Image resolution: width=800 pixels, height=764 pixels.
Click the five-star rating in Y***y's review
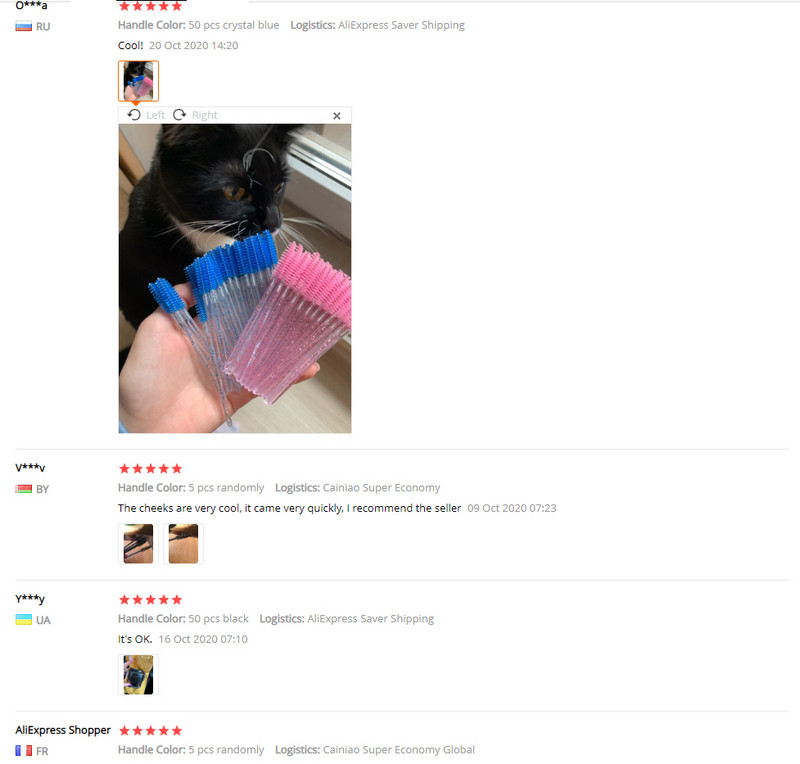pyautogui.click(x=151, y=600)
